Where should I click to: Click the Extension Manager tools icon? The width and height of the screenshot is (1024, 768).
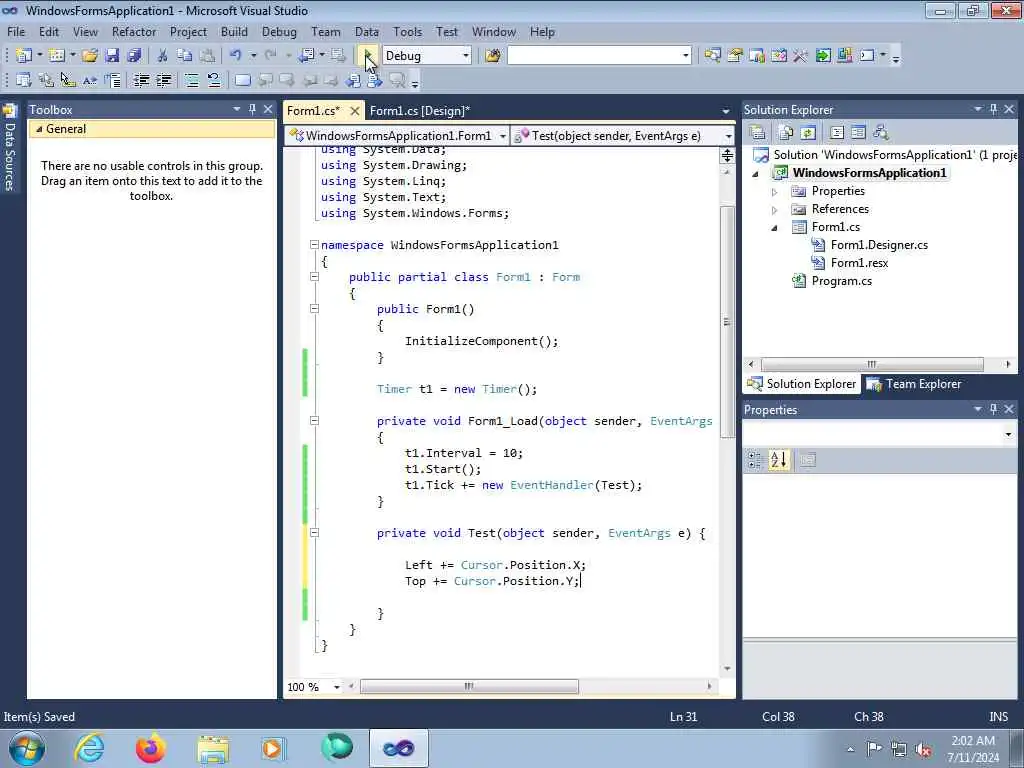844,56
